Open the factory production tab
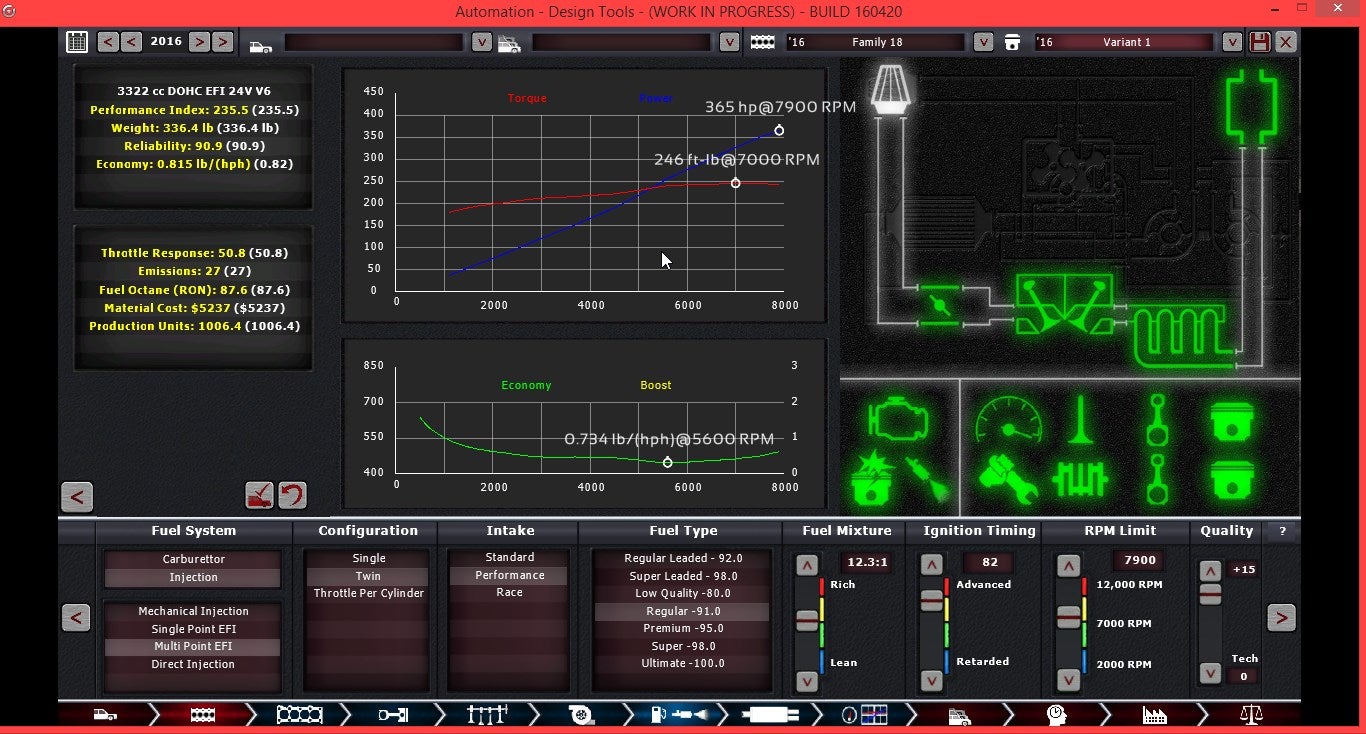1366x734 pixels. [1155, 714]
